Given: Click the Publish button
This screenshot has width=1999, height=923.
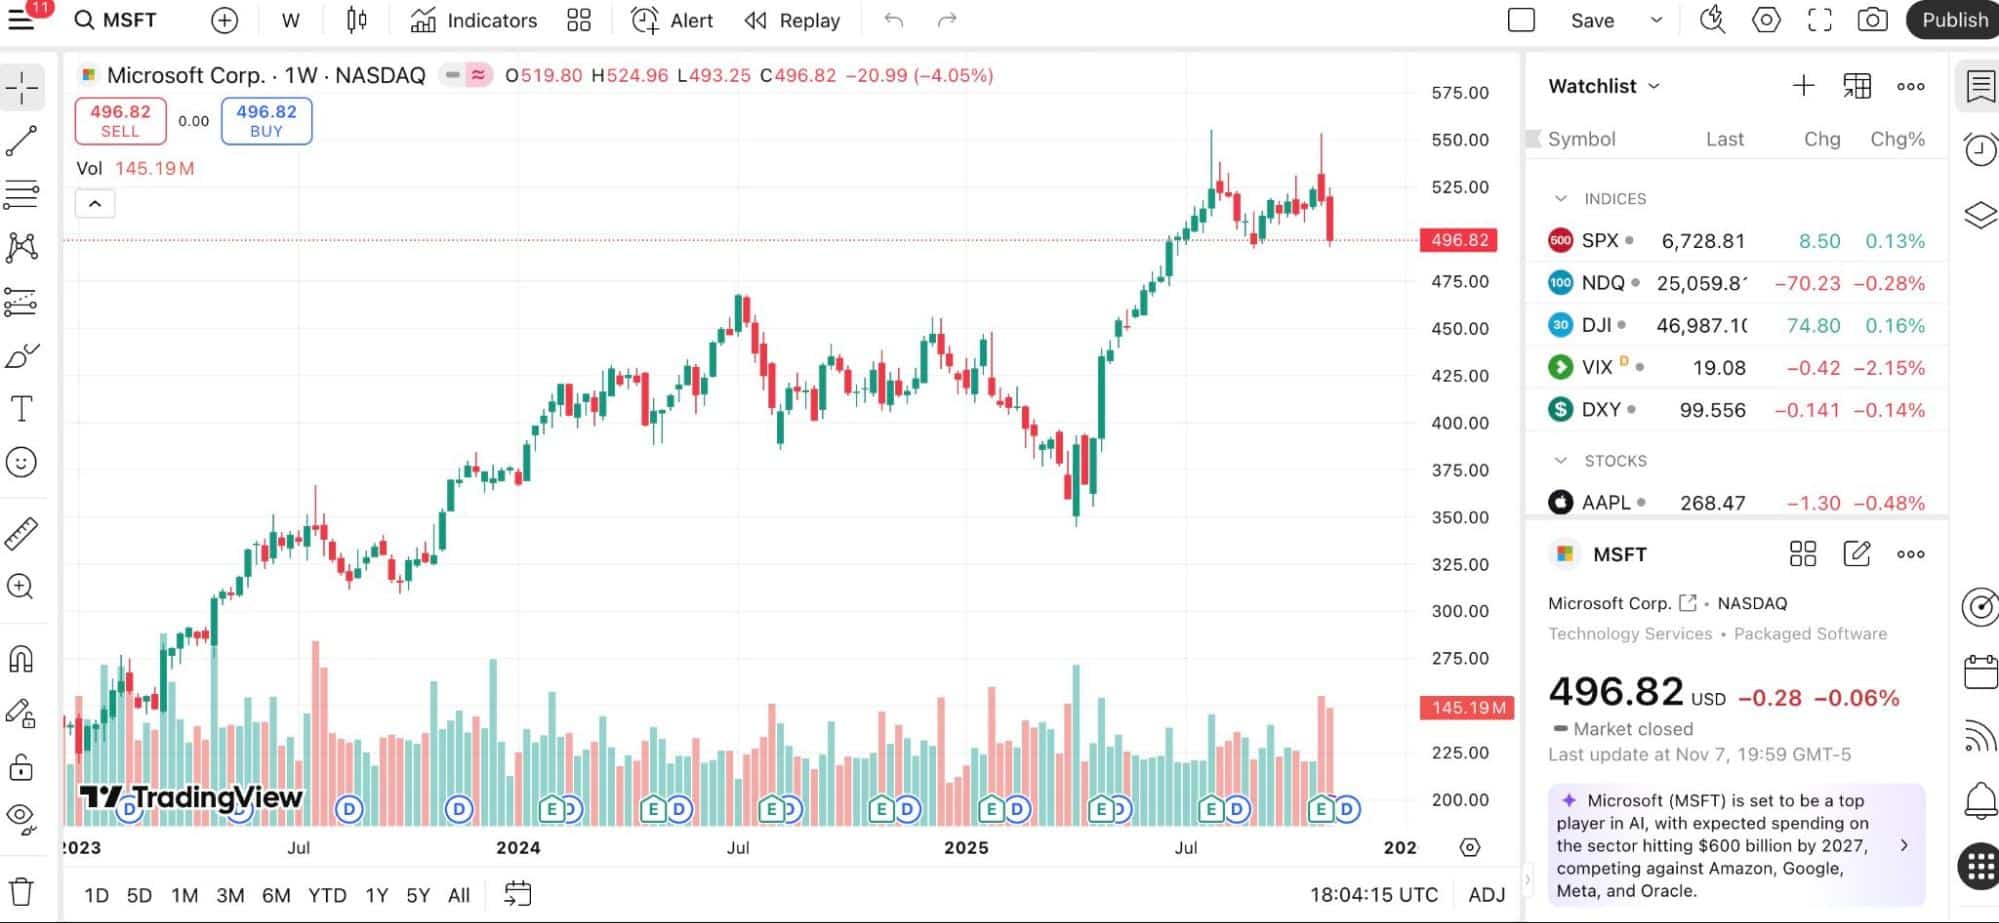Looking at the screenshot, I should (1951, 20).
